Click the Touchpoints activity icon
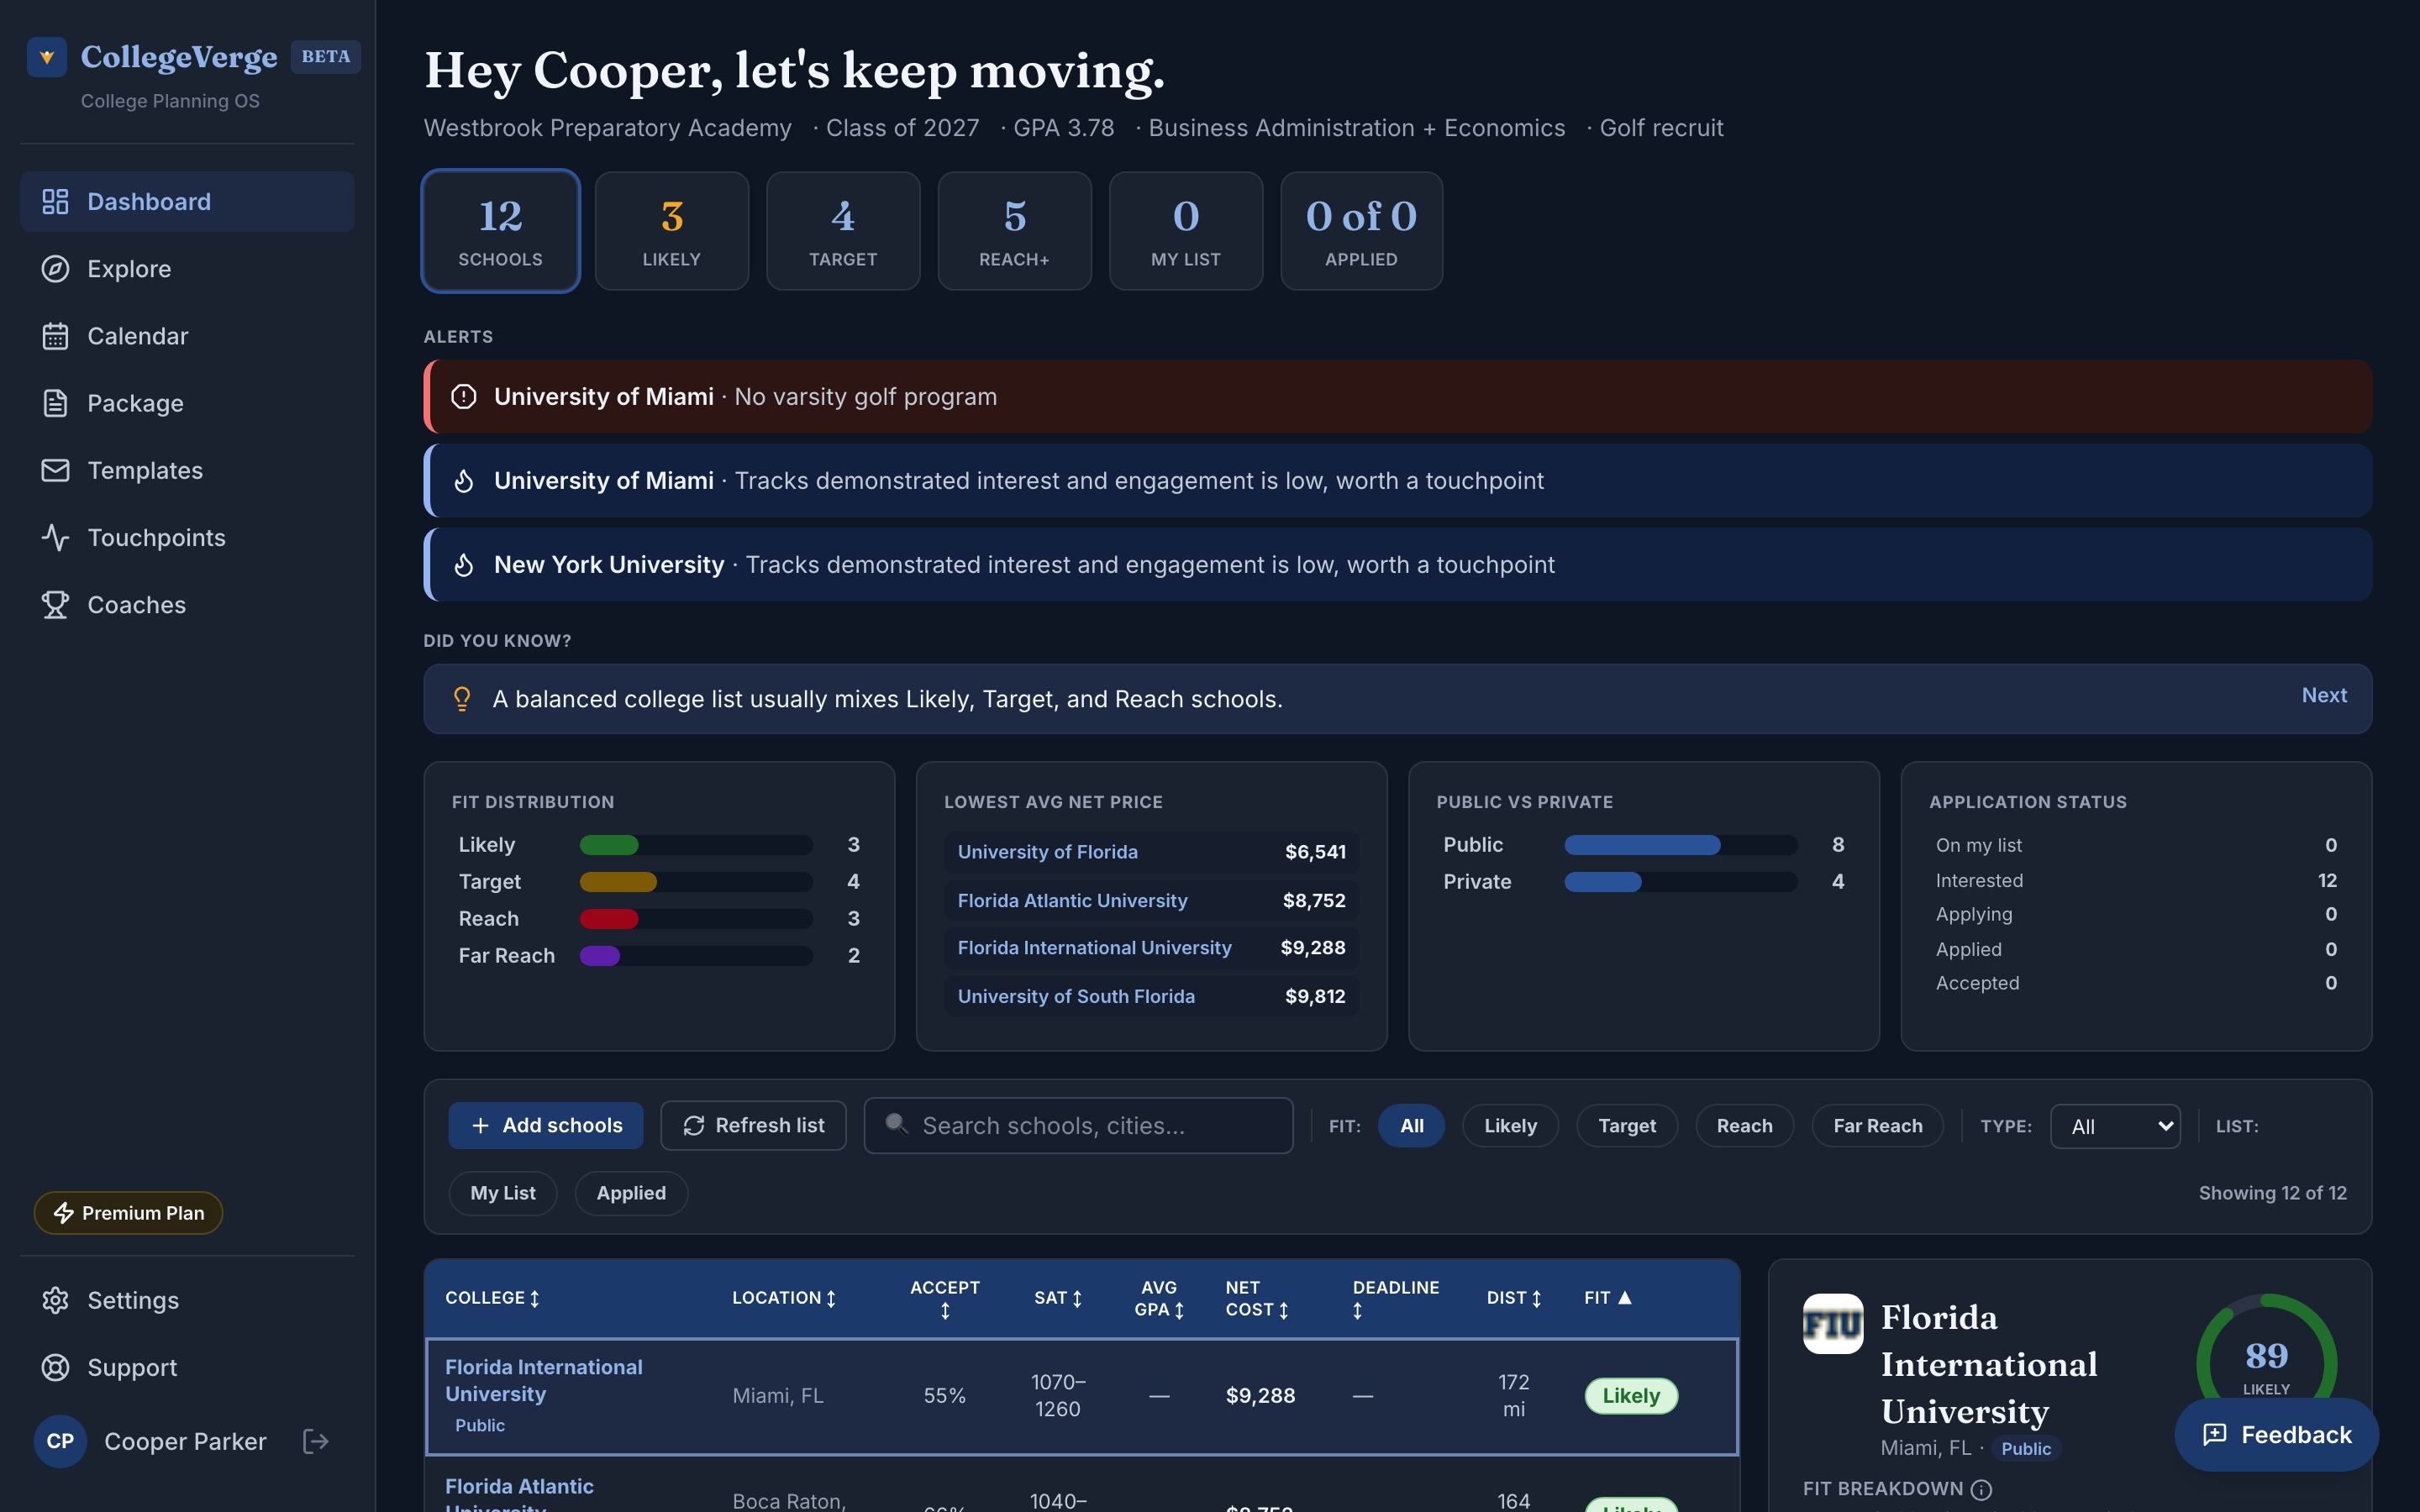The image size is (2420, 1512). (x=55, y=537)
